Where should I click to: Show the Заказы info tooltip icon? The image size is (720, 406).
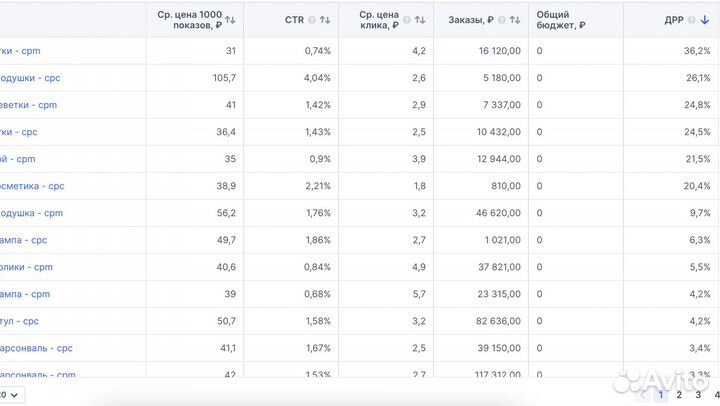(502, 20)
